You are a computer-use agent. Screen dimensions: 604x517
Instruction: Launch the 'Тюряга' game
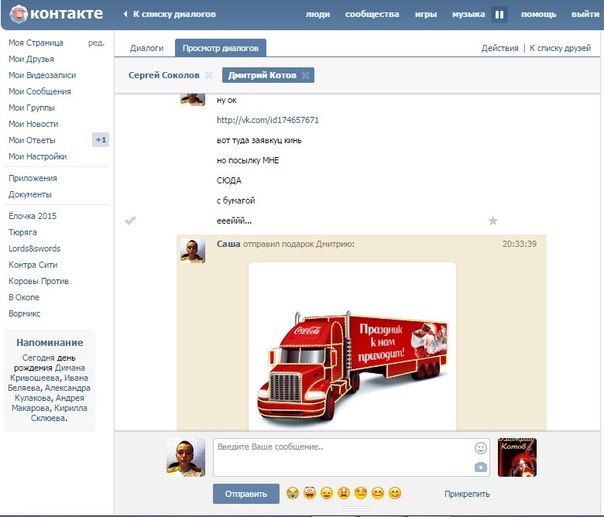click(x=23, y=232)
